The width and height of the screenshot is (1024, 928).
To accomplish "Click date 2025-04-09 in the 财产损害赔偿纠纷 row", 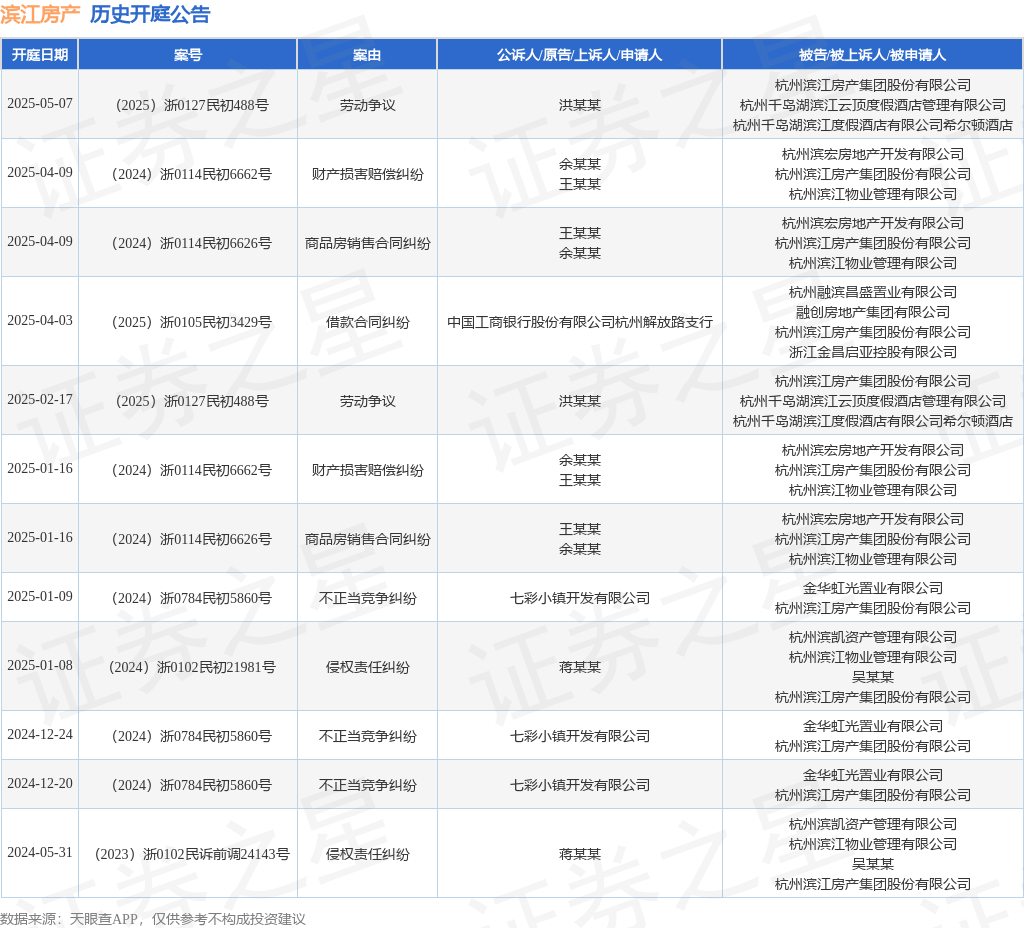I will click(40, 172).
